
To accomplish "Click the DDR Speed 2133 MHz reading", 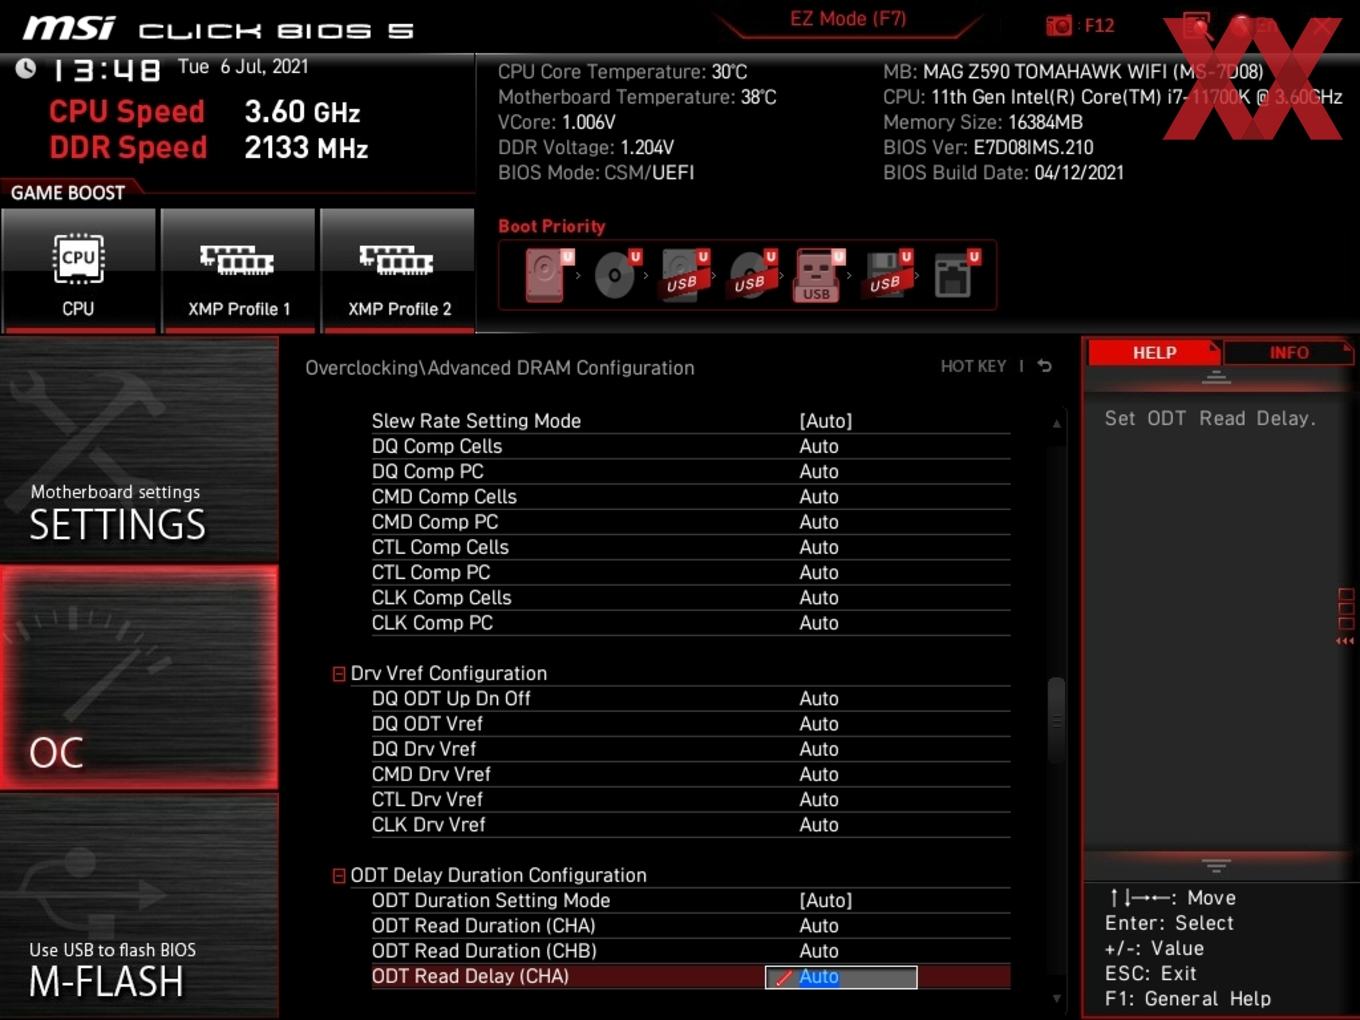I will pyautogui.click(x=209, y=147).
